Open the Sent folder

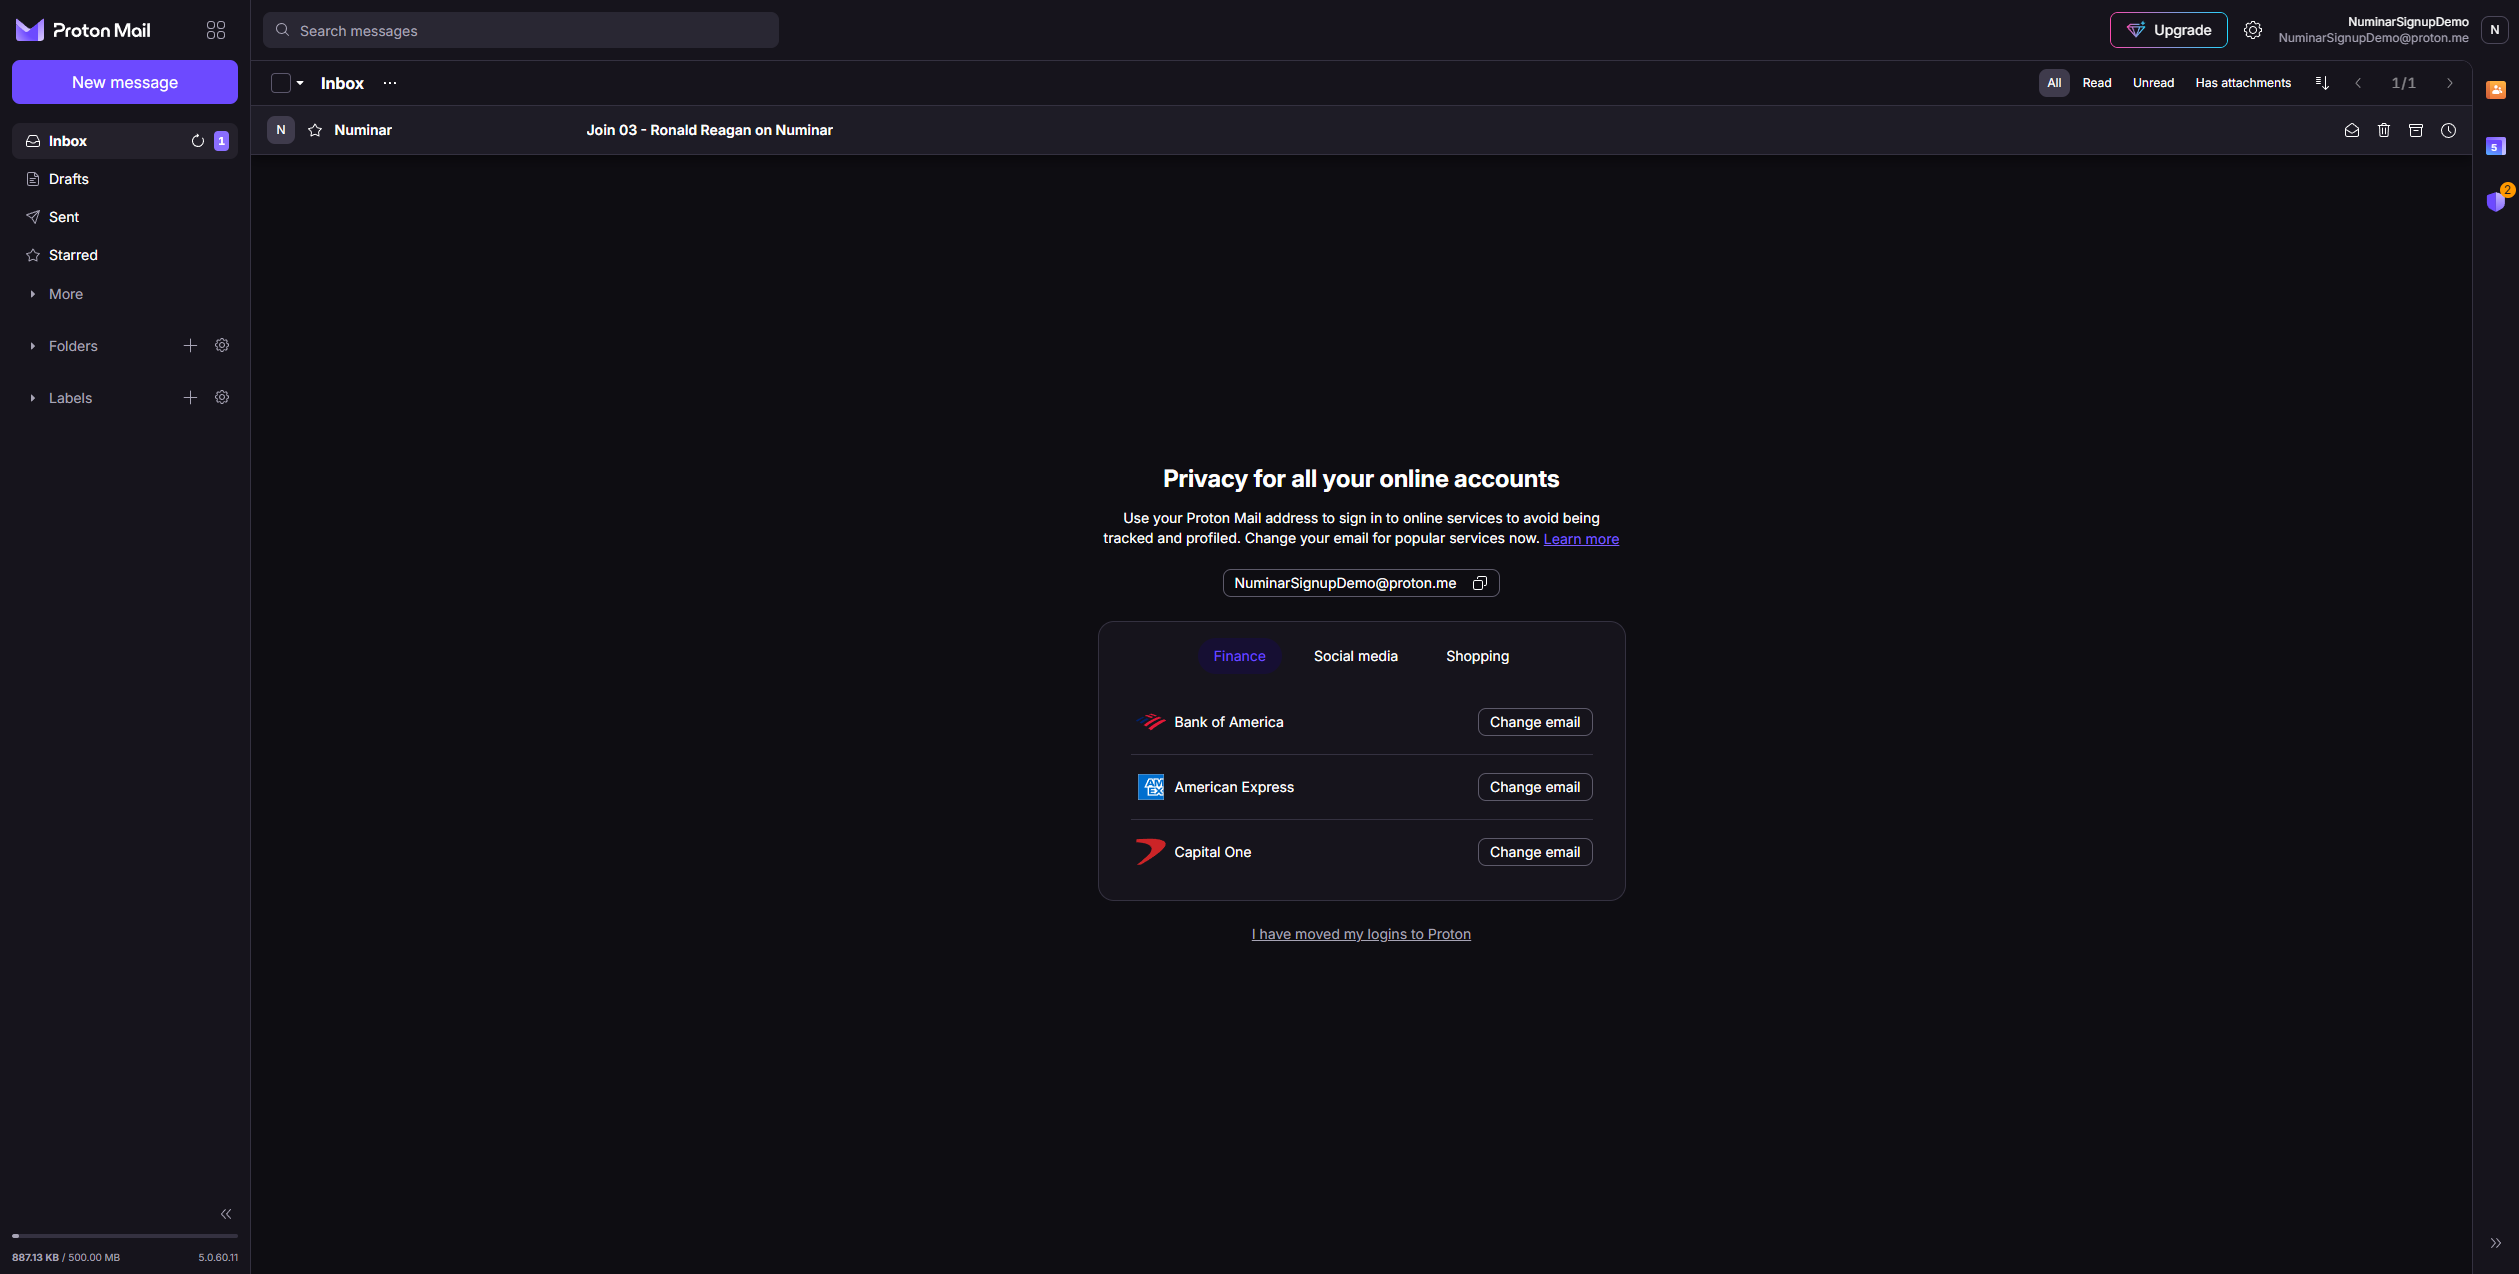[x=125, y=217]
